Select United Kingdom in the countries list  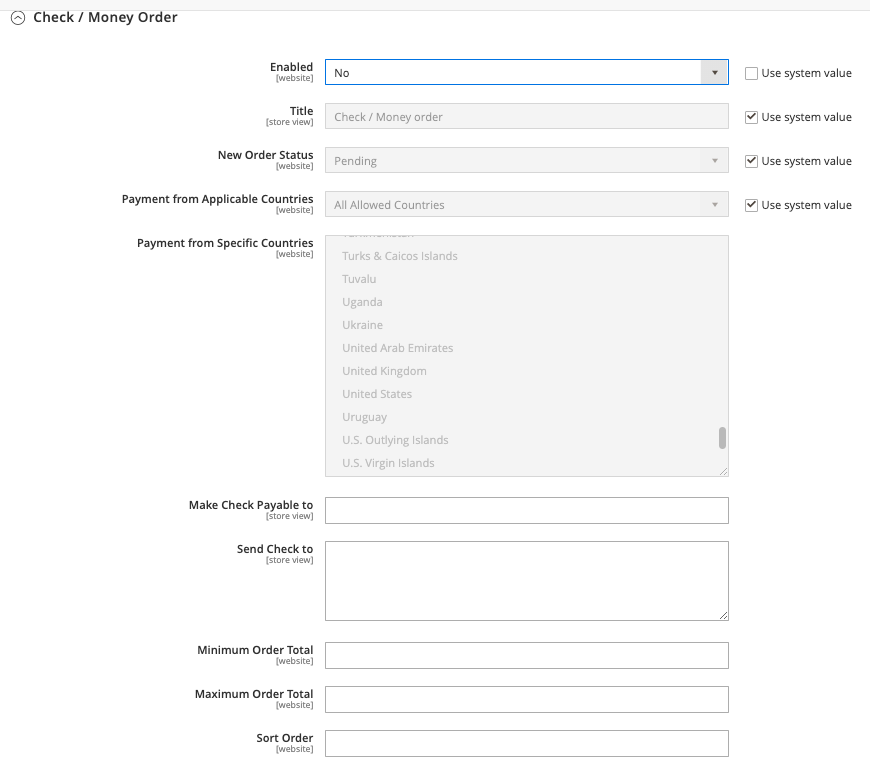pyautogui.click(x=384, y=371)
